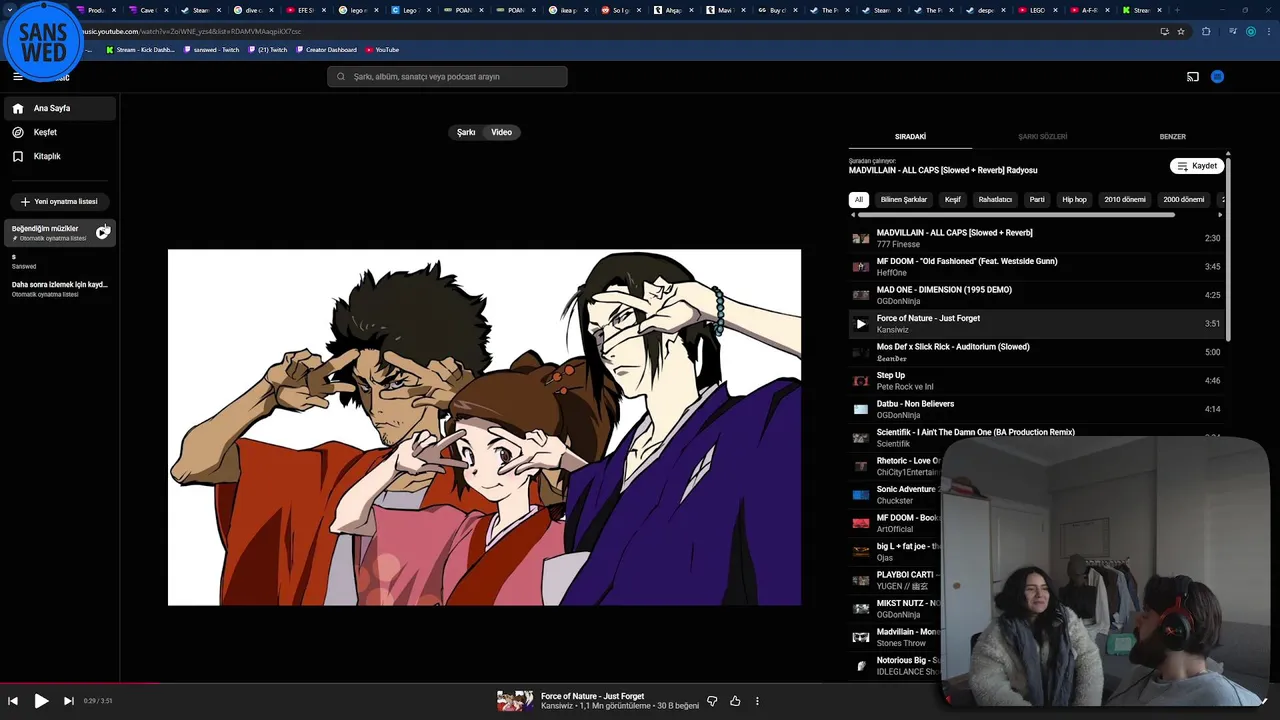The width and height of the screenshot is (1280, 720).
Task: Click the chip row's left scroll arrow
Action: click(x=853, y=214)
